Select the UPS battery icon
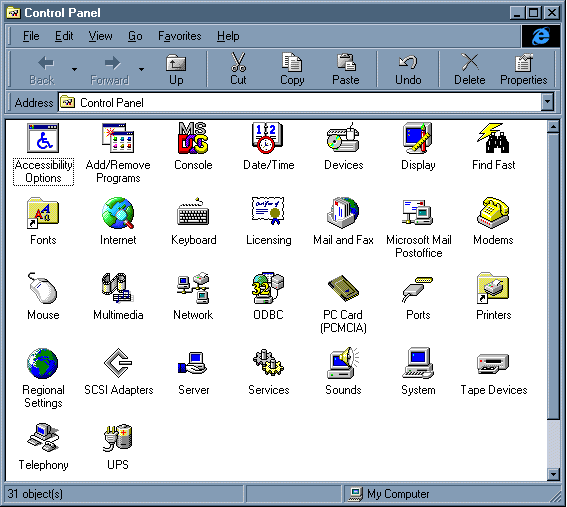The image size is (567, 507). [118, 438]
